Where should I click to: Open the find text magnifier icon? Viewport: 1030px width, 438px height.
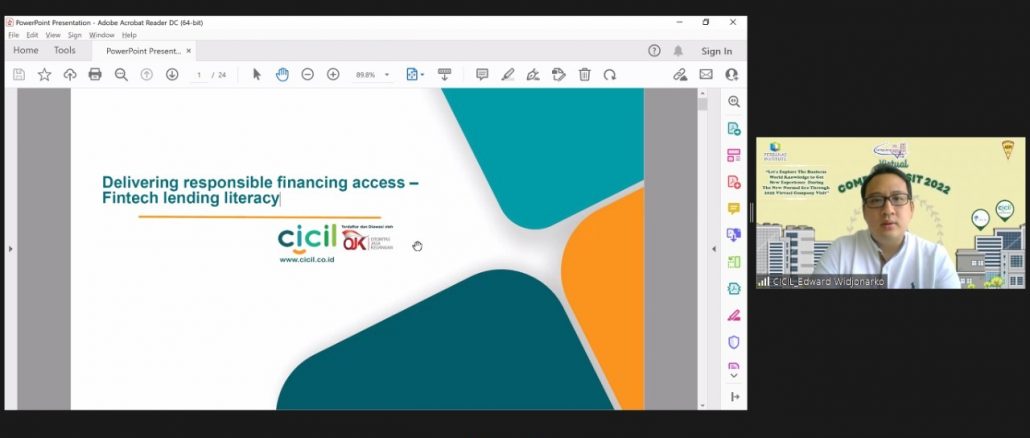(121, 75)
